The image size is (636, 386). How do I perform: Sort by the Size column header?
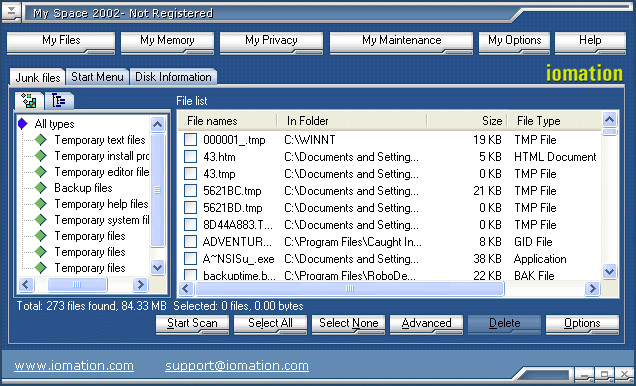[466, 121]
